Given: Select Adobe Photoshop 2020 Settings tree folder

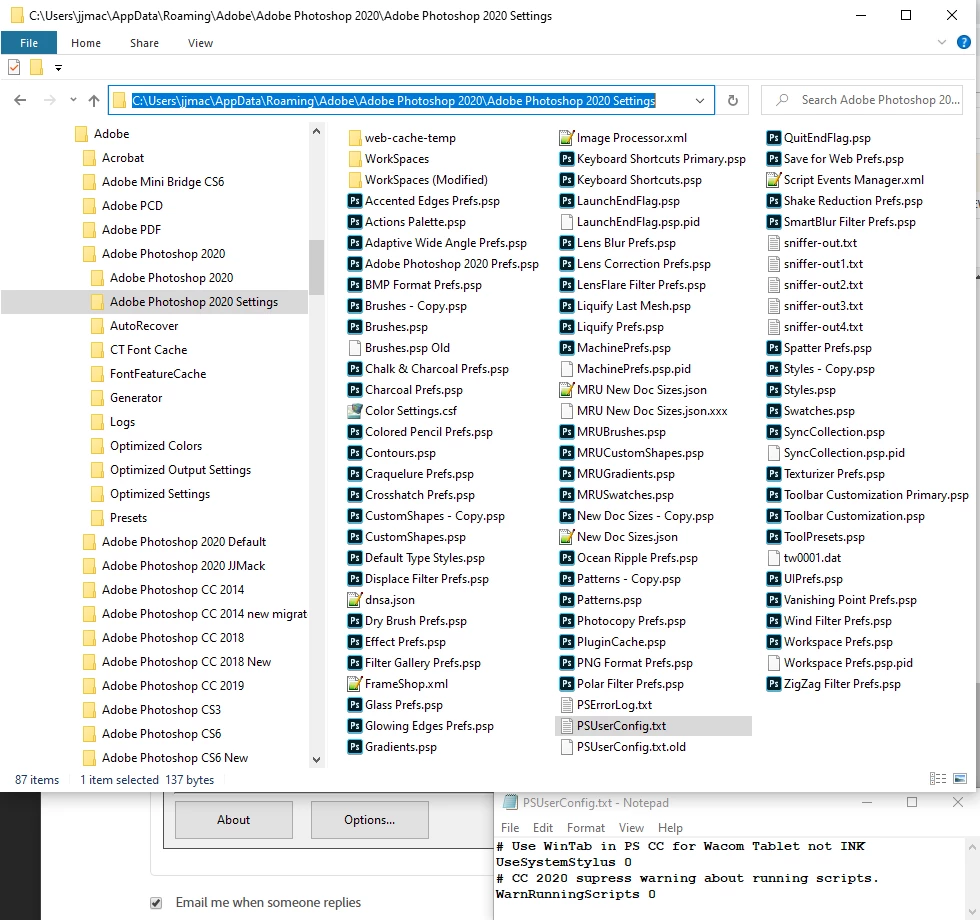Looking at the screenshot, I should click(x=194, y=302).
